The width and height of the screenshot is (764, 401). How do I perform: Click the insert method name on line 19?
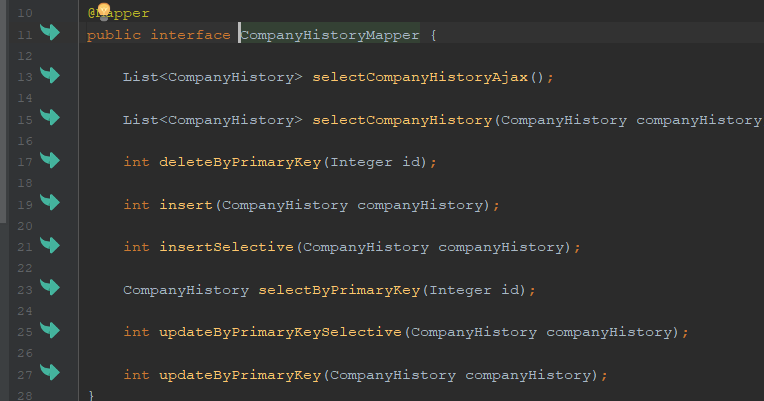point(186,205)
